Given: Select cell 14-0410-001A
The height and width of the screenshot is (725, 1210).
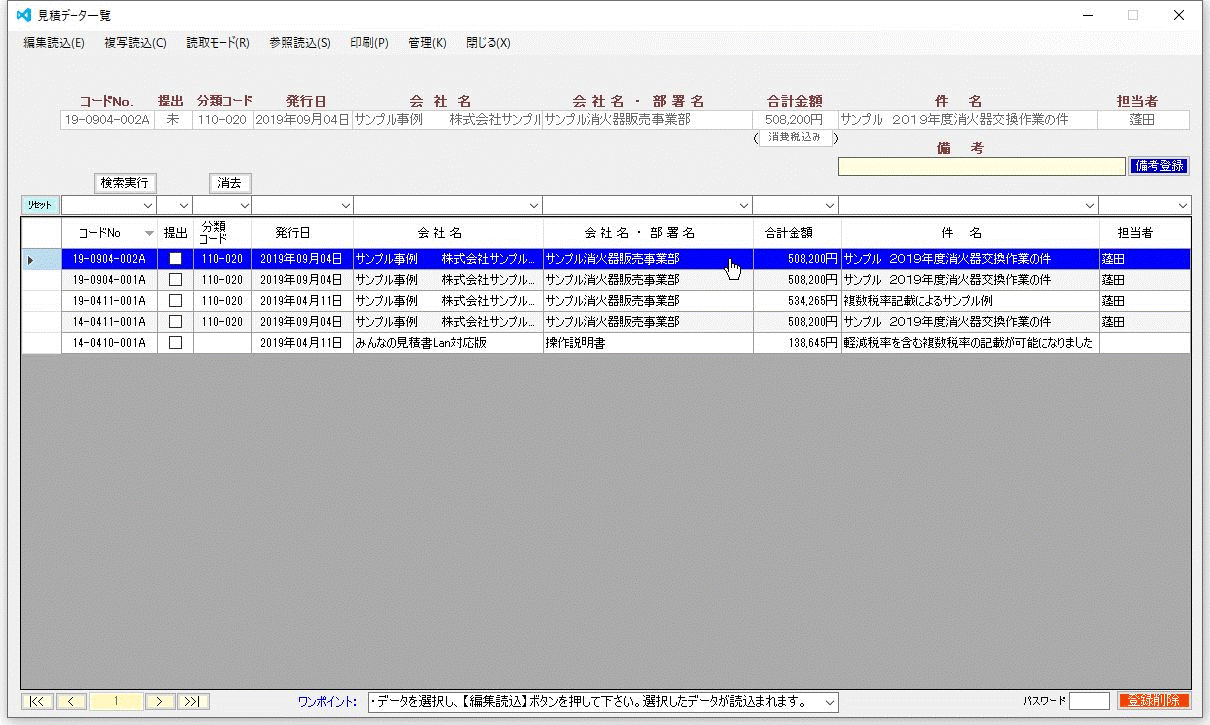Looking at the screenshot, I should (109, 343).
